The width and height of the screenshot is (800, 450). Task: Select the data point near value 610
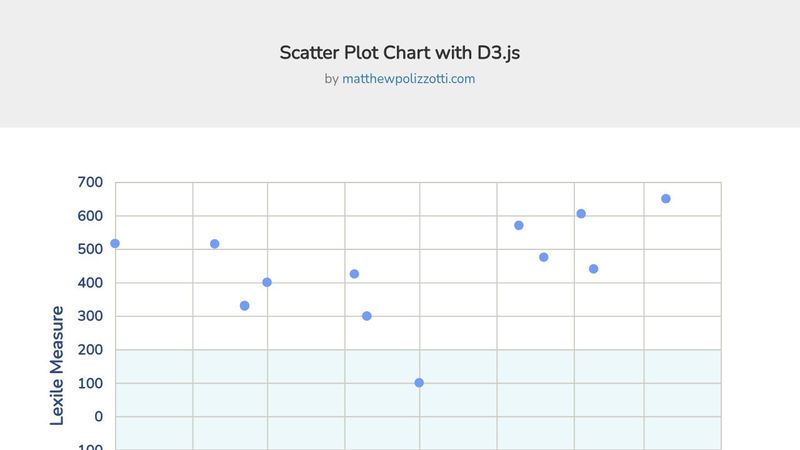click(581, 214)
